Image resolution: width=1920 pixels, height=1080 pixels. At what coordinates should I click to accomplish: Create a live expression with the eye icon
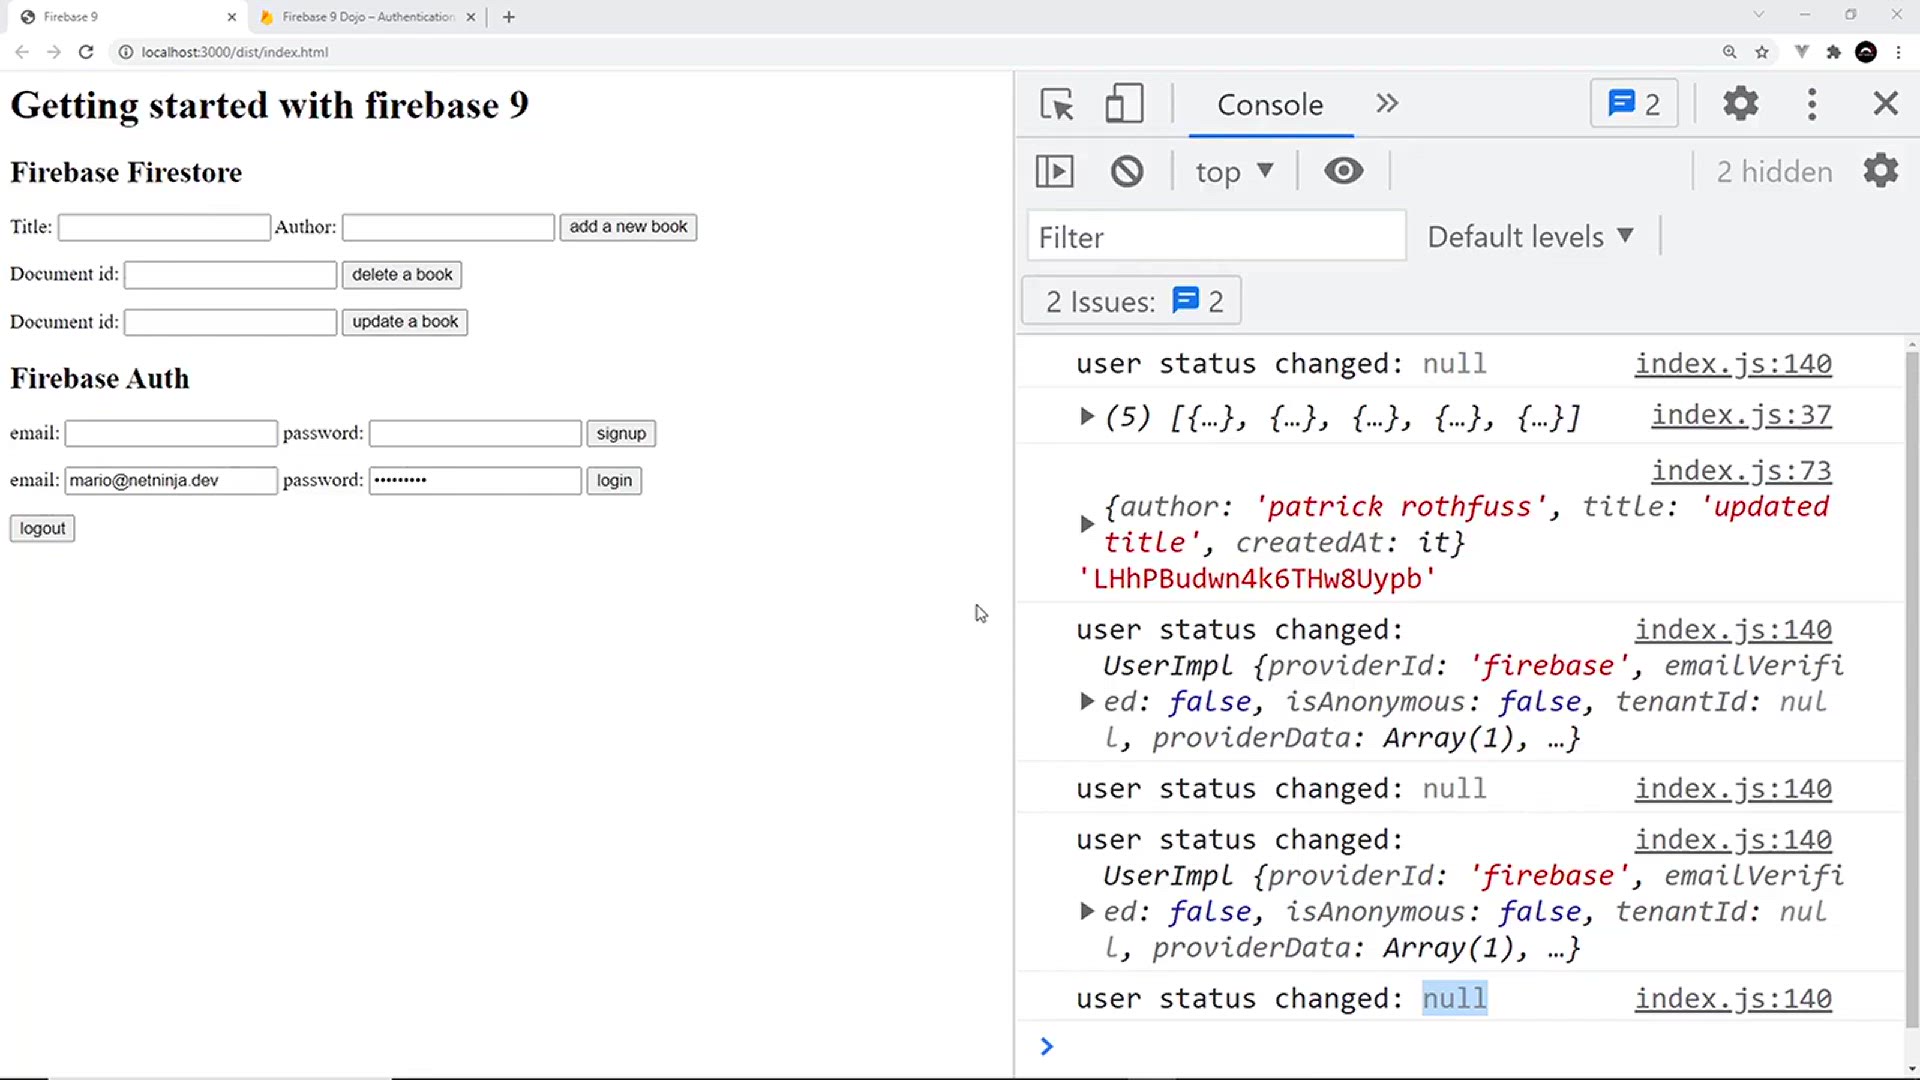[1343, 172]
